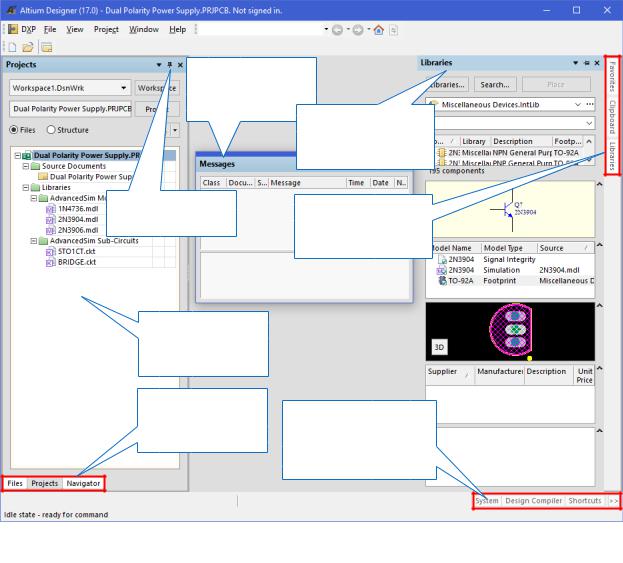Click the 2N3906.mdl model file icon
This screenshot has width=623, height=563.
pos(50,230)
